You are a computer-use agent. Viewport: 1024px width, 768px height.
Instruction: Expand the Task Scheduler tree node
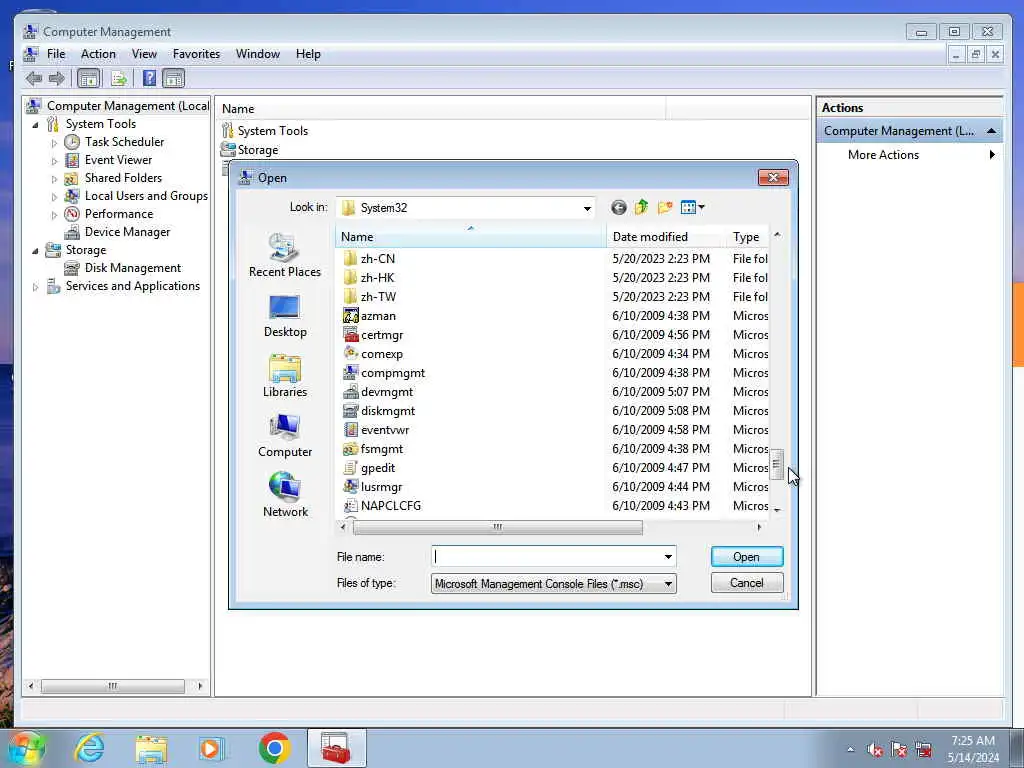click(x=54, y=142)
